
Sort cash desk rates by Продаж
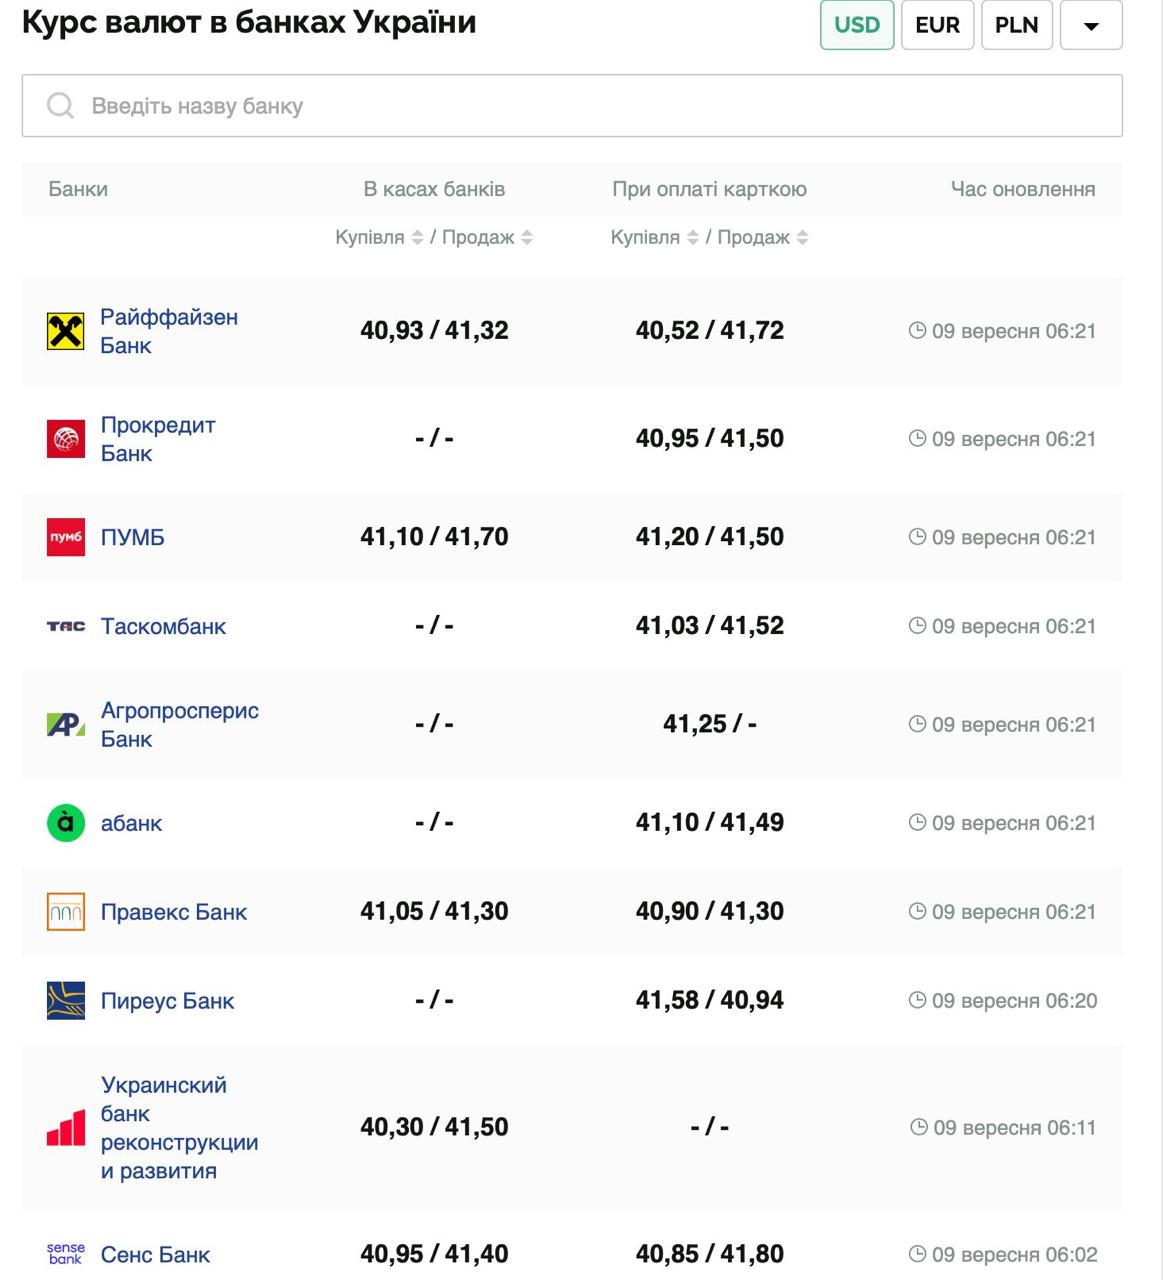pyautogui.click(x=527, y=237)
